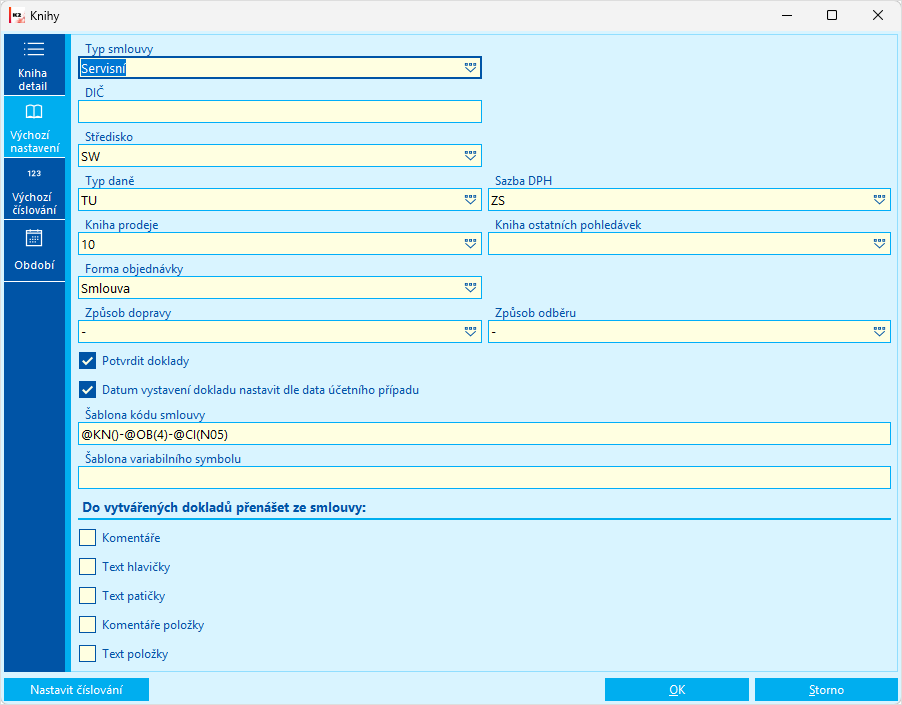The image size is (902, 705).
Task: Uncheck Potvrdit doklady checkbox
Action: [87, 361]
